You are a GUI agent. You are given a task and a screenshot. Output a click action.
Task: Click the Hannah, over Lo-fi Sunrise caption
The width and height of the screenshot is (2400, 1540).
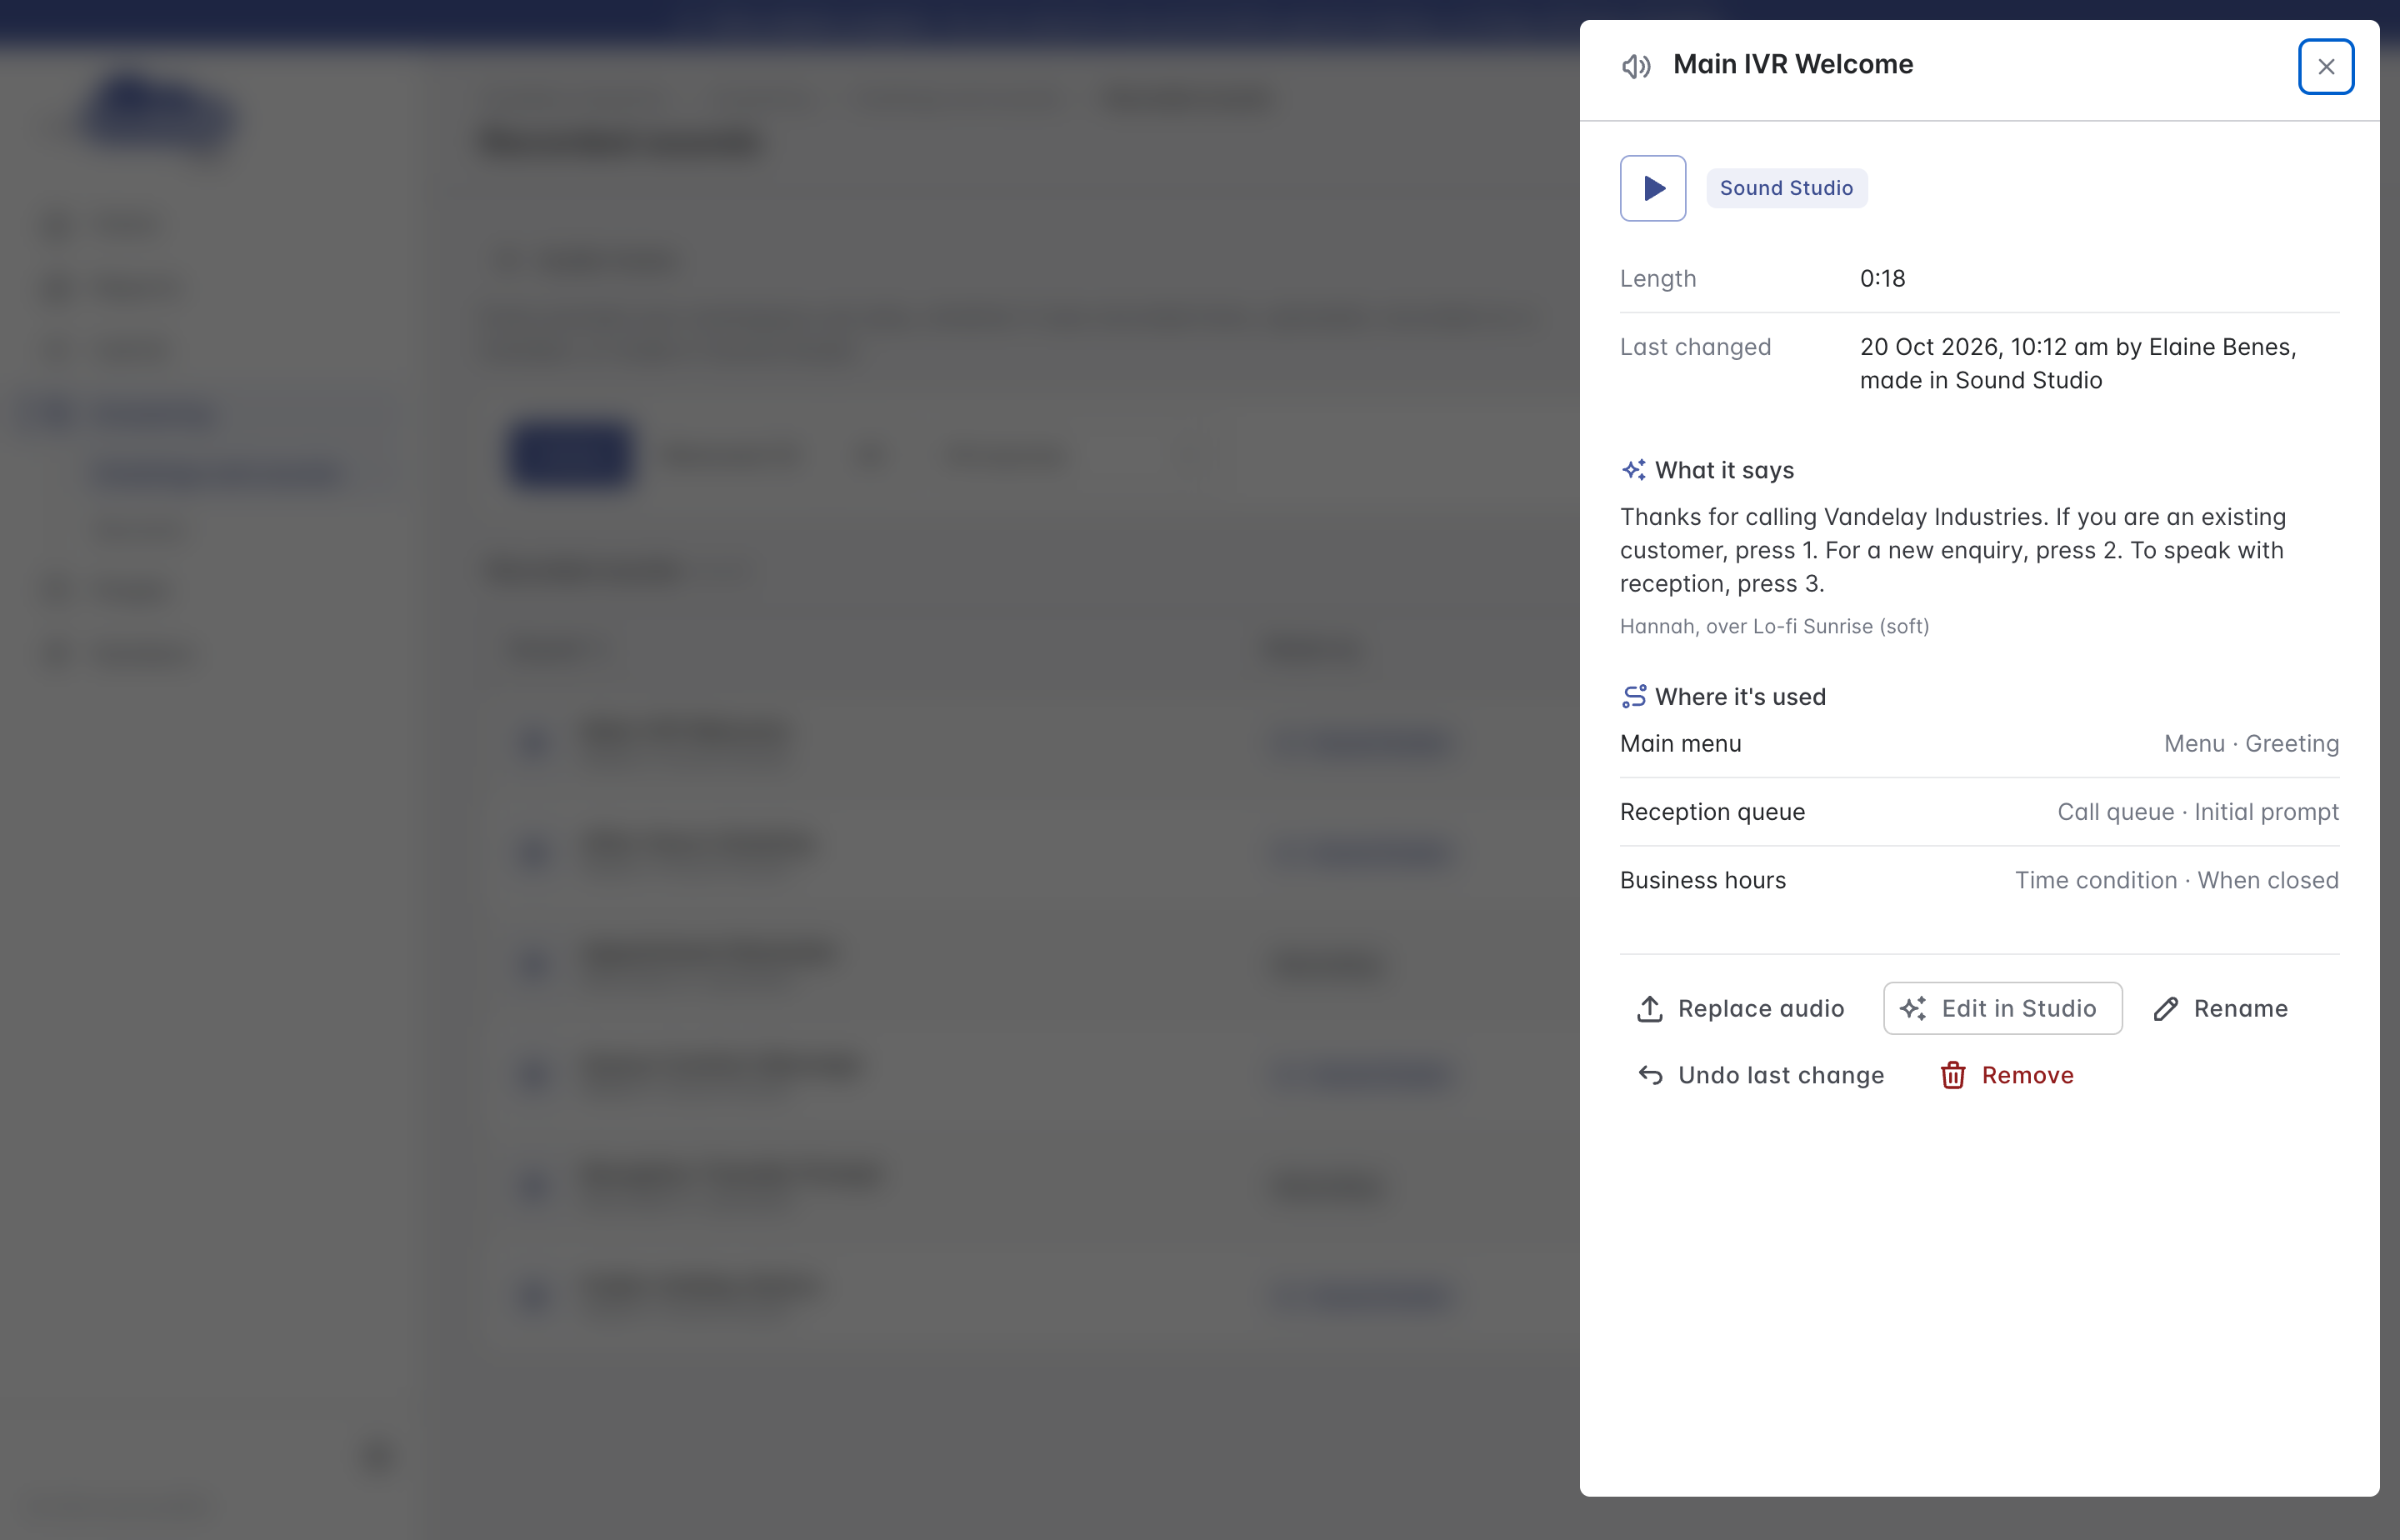[x=1774, y=627]
